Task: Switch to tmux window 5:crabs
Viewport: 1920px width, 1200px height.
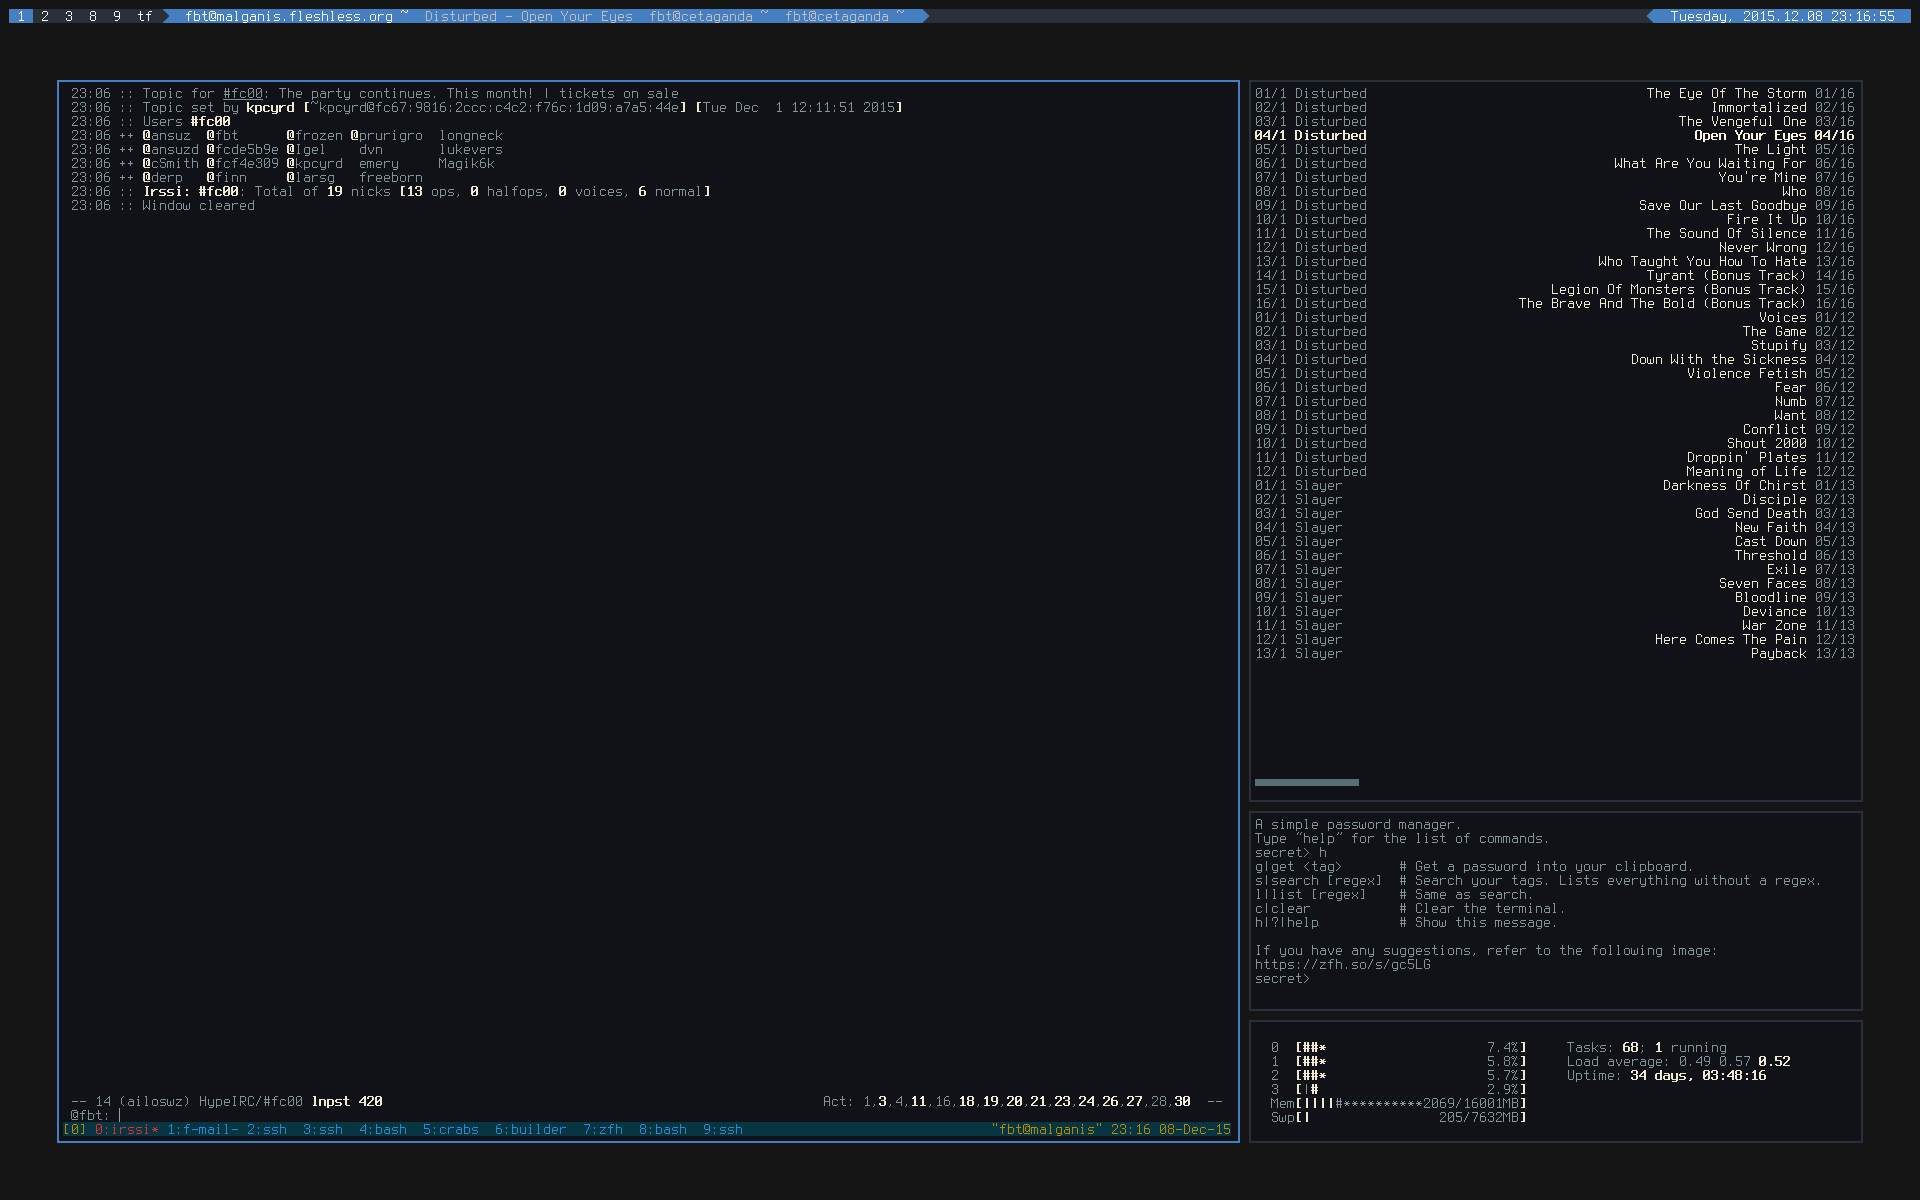Action: click(450, 1129)
